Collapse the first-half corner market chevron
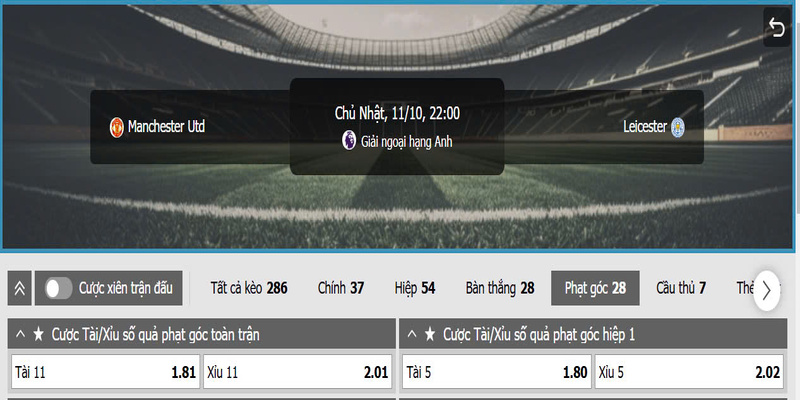Viewport: 800px width, 400px height. (411, 334)
